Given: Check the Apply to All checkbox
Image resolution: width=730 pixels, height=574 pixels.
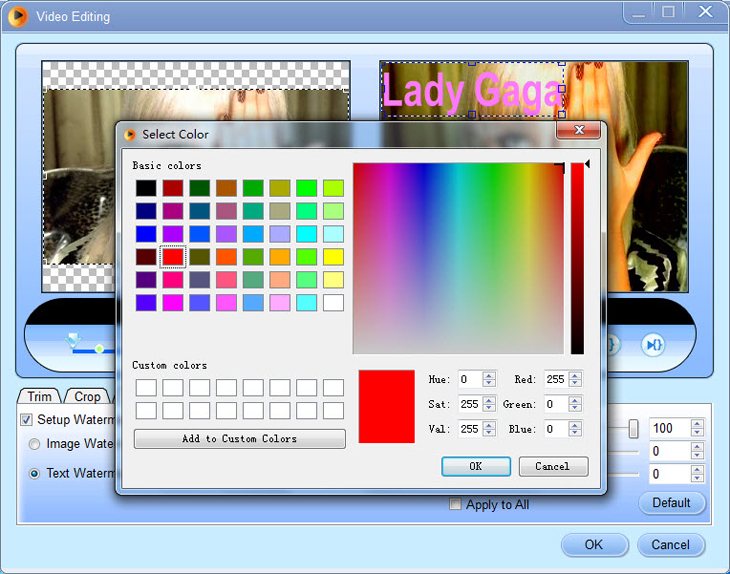Looking at the screenshot, I should point(455,504).
